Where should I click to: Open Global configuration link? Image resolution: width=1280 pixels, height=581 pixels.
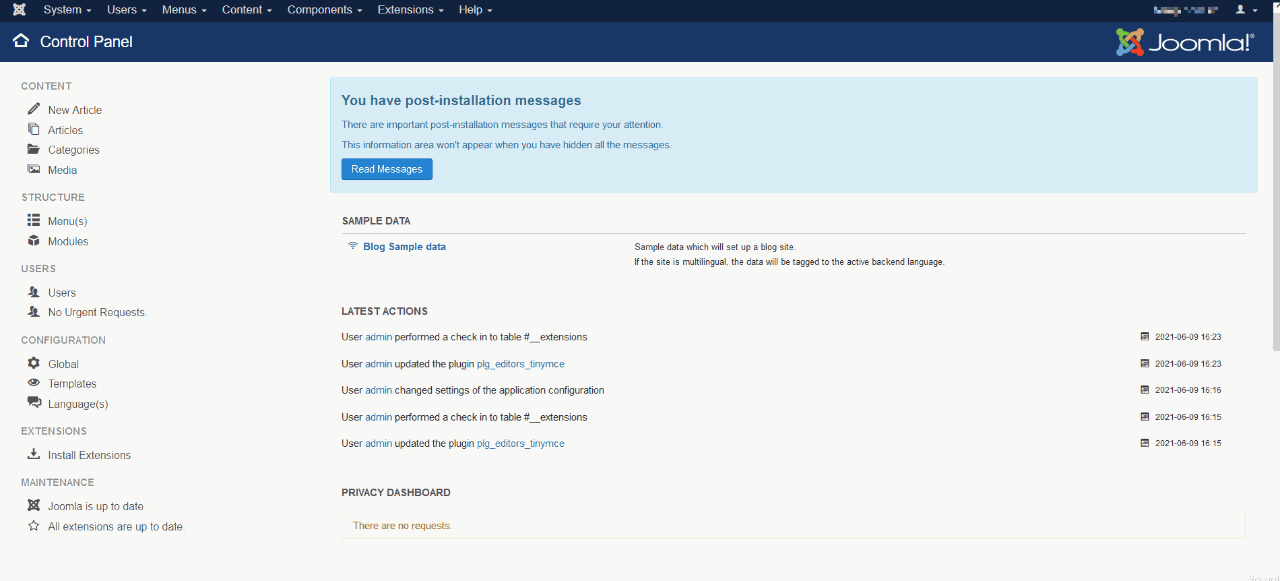tap(63, 364)
